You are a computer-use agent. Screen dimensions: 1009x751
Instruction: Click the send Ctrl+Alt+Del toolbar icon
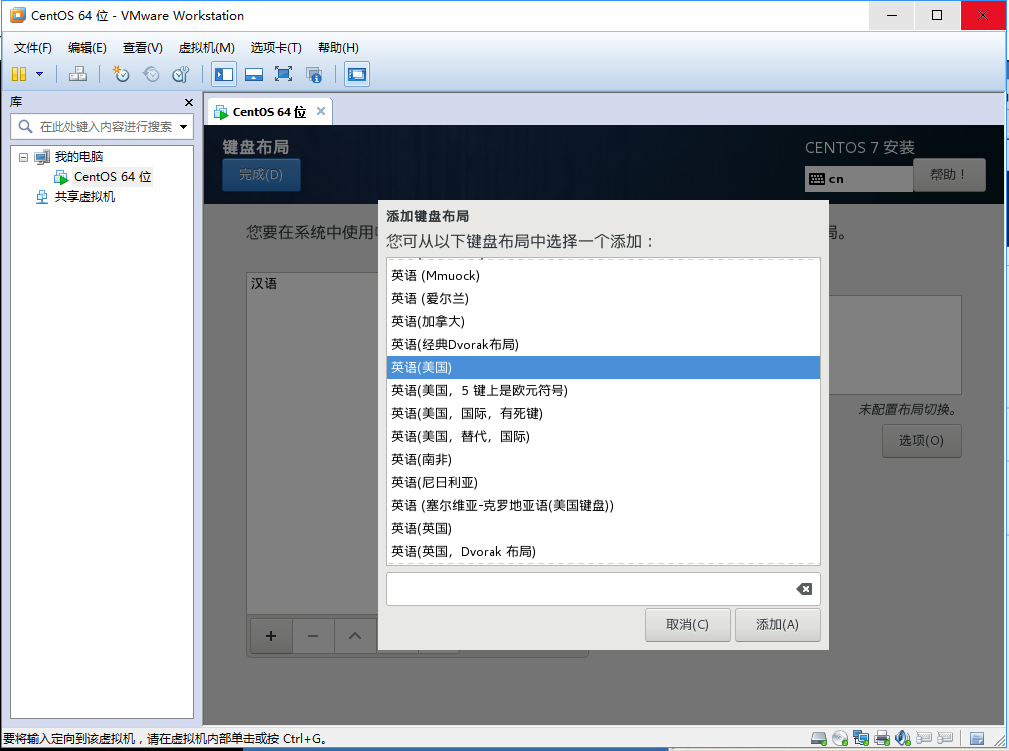pos(78,74)
